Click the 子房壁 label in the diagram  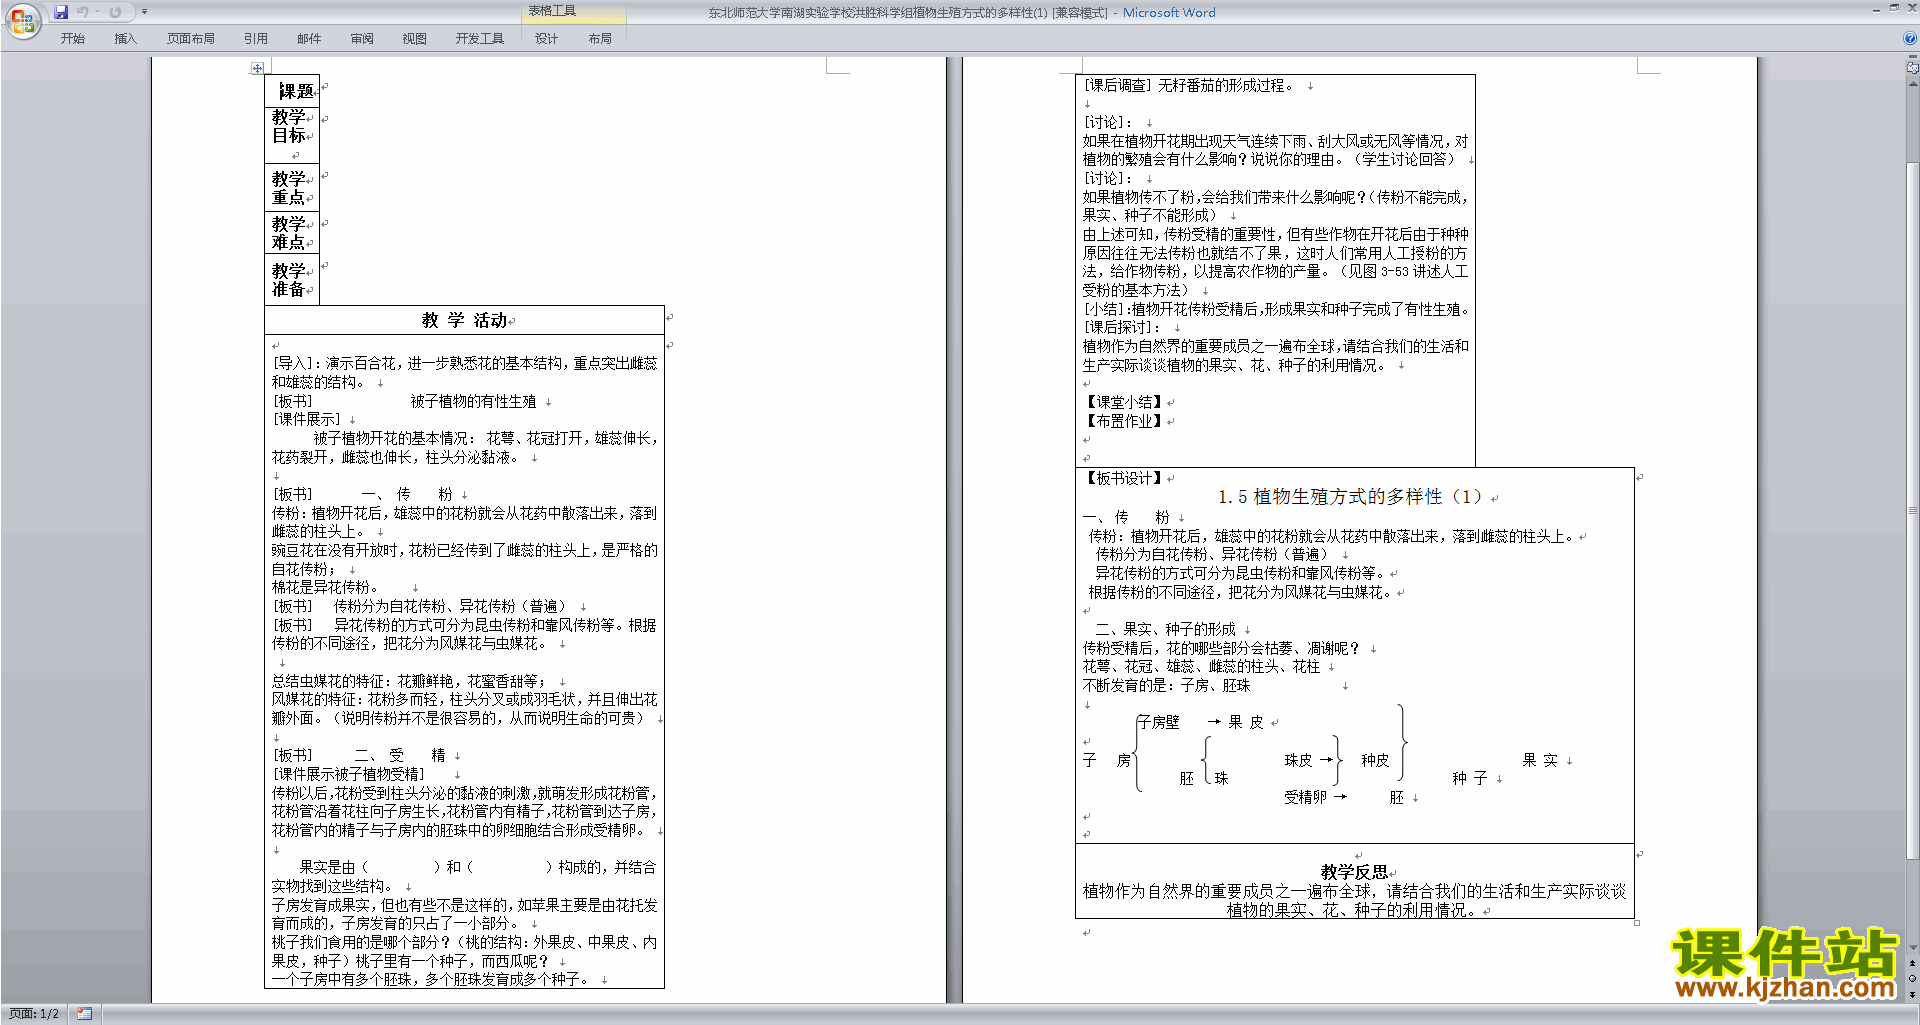[x=1159, y=722]
